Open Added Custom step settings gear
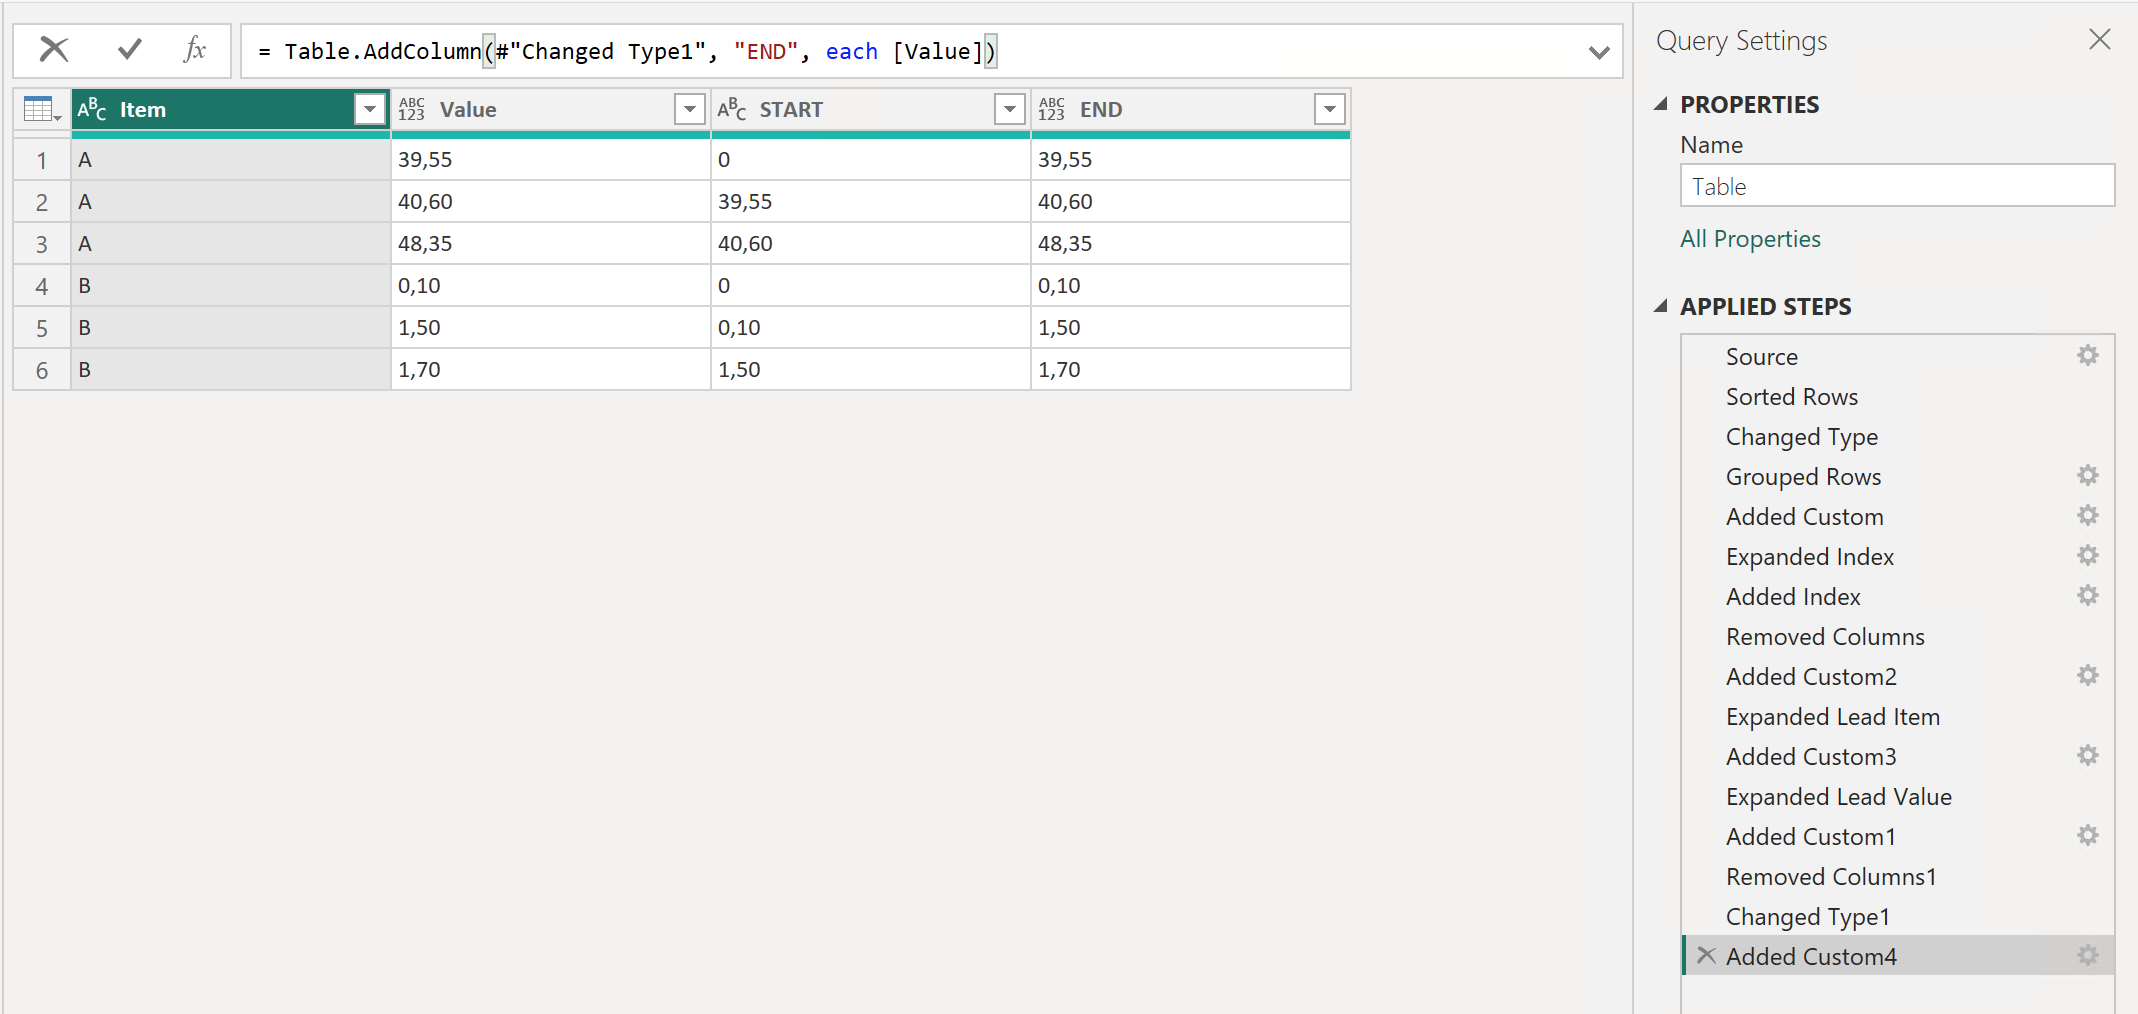This screenshot has width=2138, height=1014. pos(2088,515)
